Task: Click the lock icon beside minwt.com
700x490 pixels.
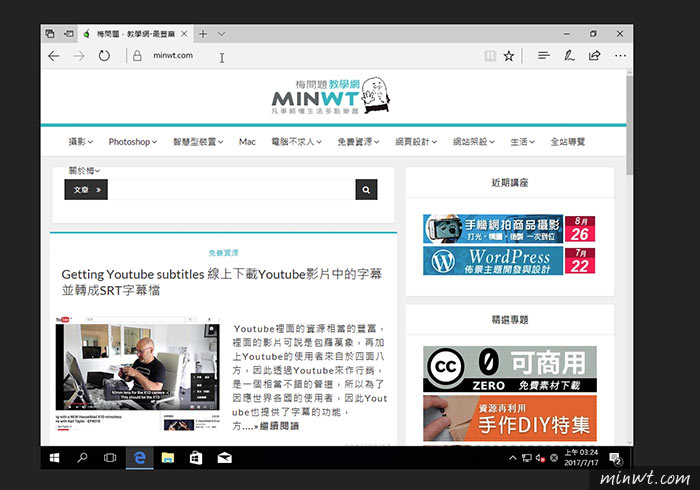Action: pyautogui.click(x=138, y=55)
